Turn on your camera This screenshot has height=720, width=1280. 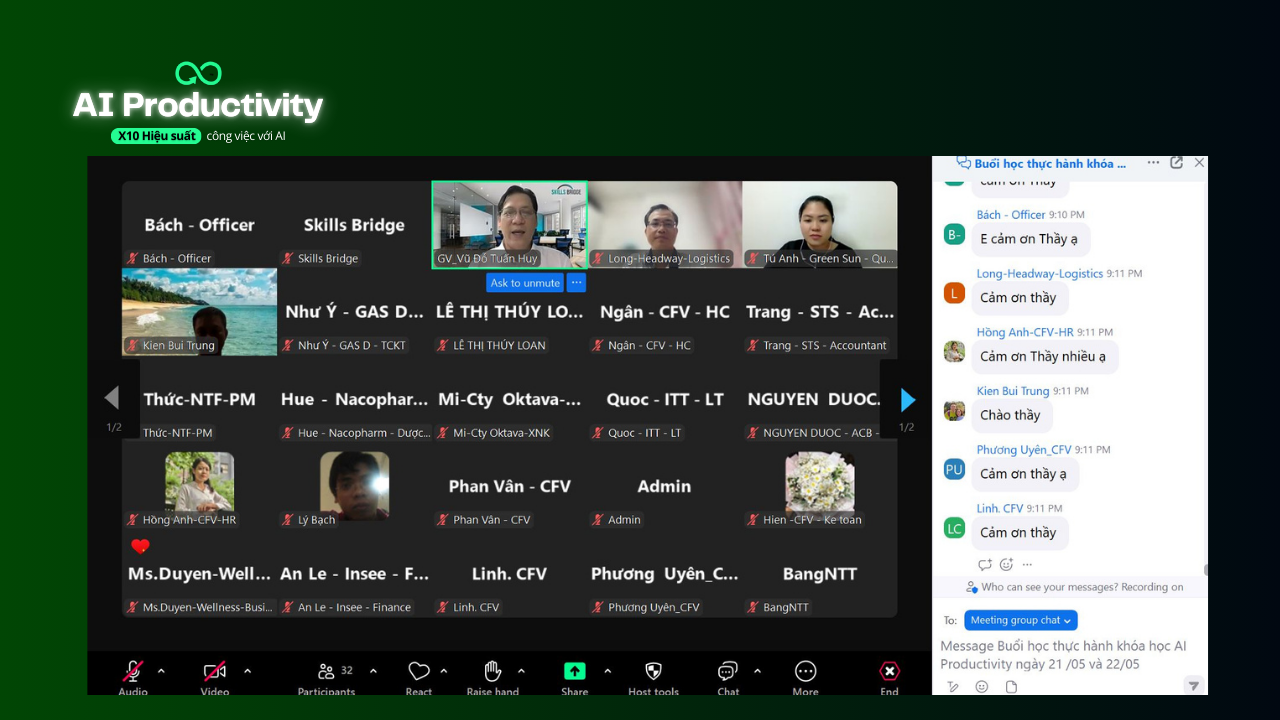coord(215,671)
